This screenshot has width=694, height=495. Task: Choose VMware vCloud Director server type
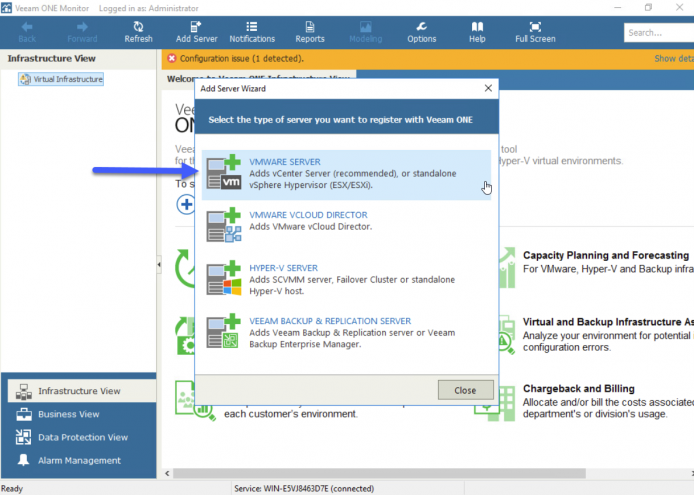pos(347,225)
